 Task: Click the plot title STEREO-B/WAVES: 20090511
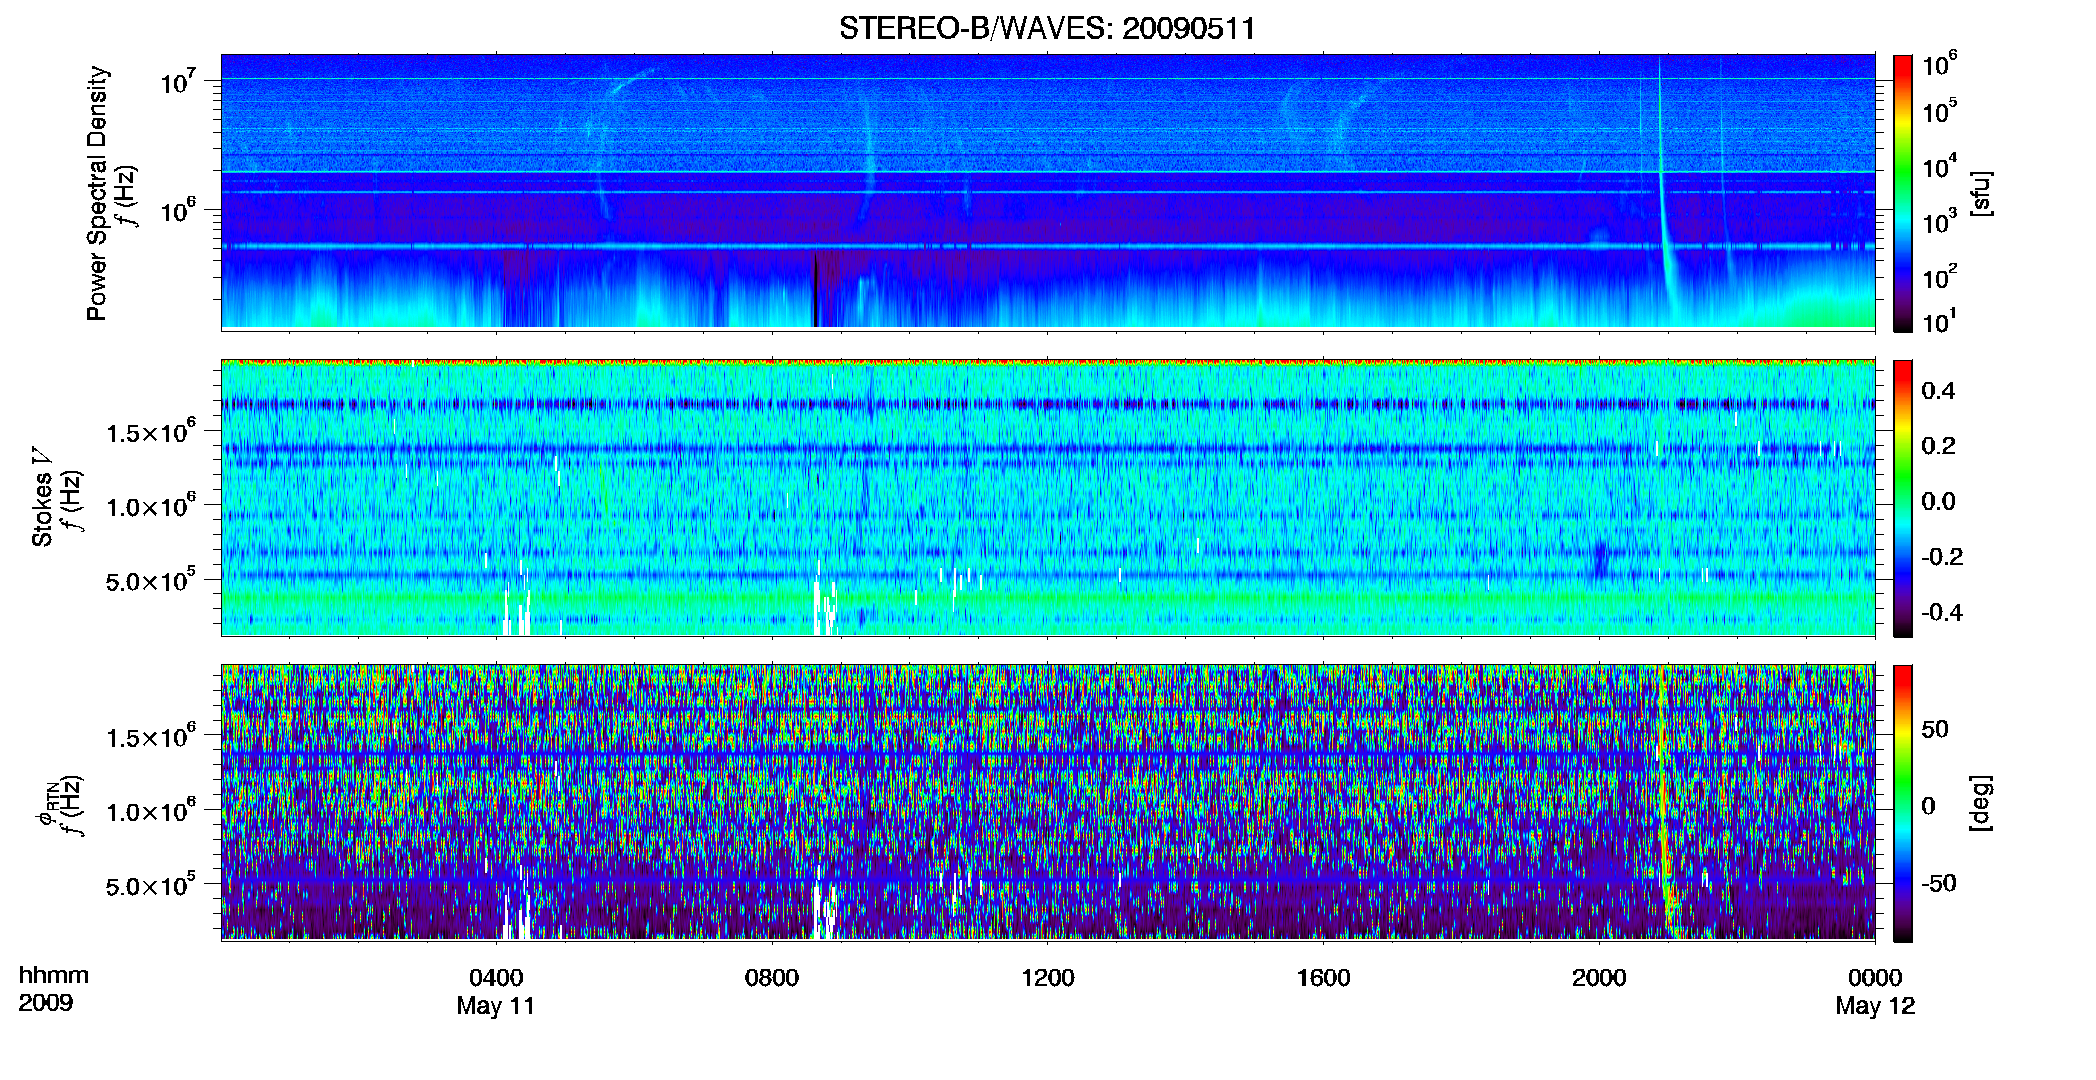click(1047, 28)
